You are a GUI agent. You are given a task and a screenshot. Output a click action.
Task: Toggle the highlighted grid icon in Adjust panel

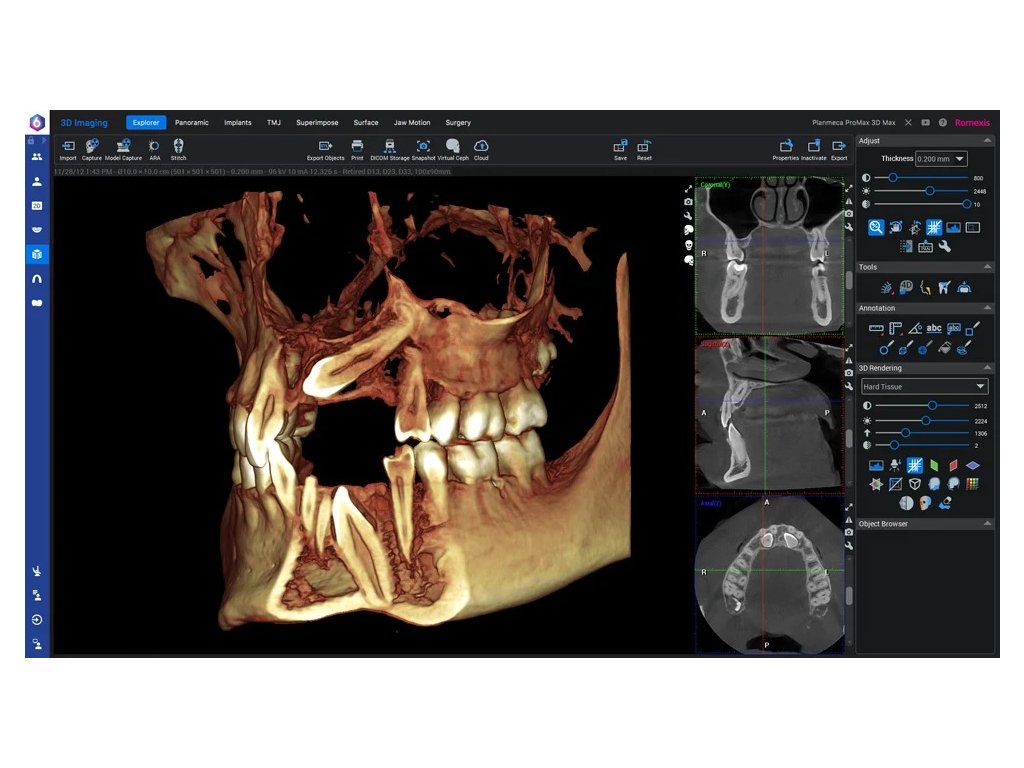click(x=934, y=227)
